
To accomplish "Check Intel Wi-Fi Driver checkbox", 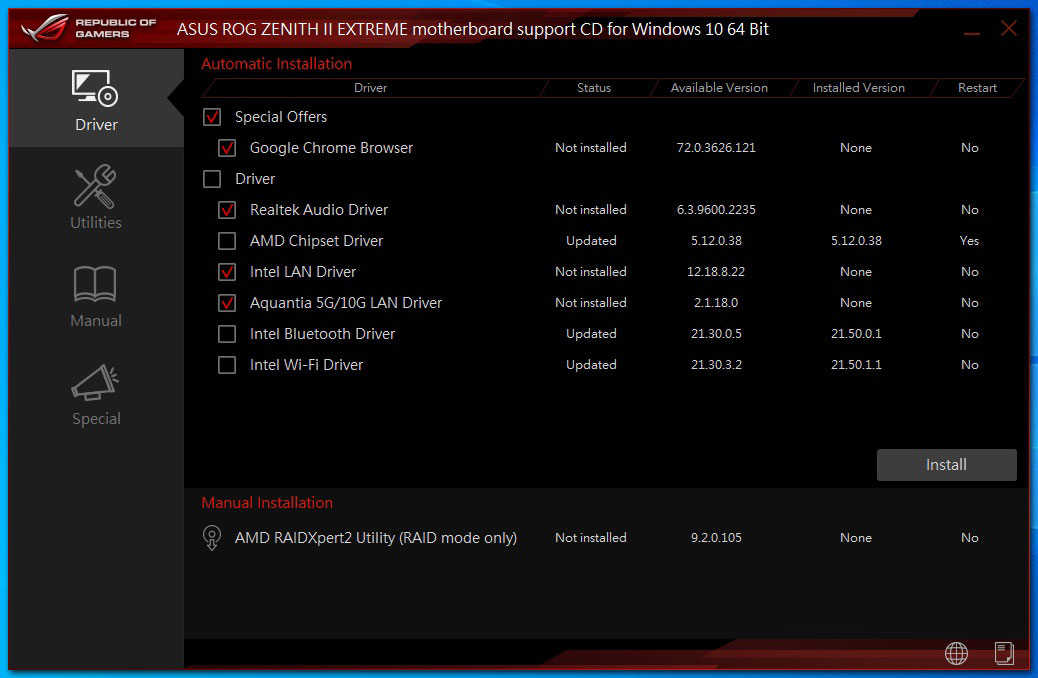I will (x=227, y=365).
